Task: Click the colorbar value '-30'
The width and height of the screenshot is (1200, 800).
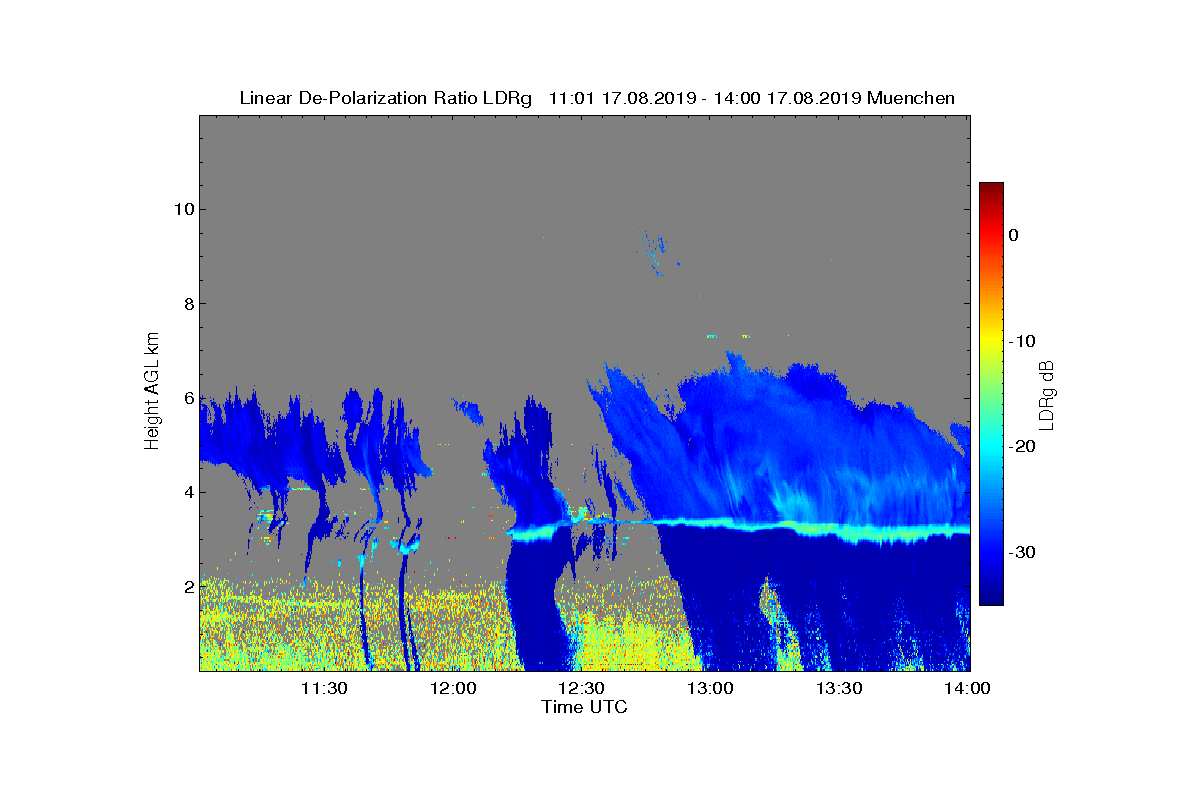Action: (1021, 553)
